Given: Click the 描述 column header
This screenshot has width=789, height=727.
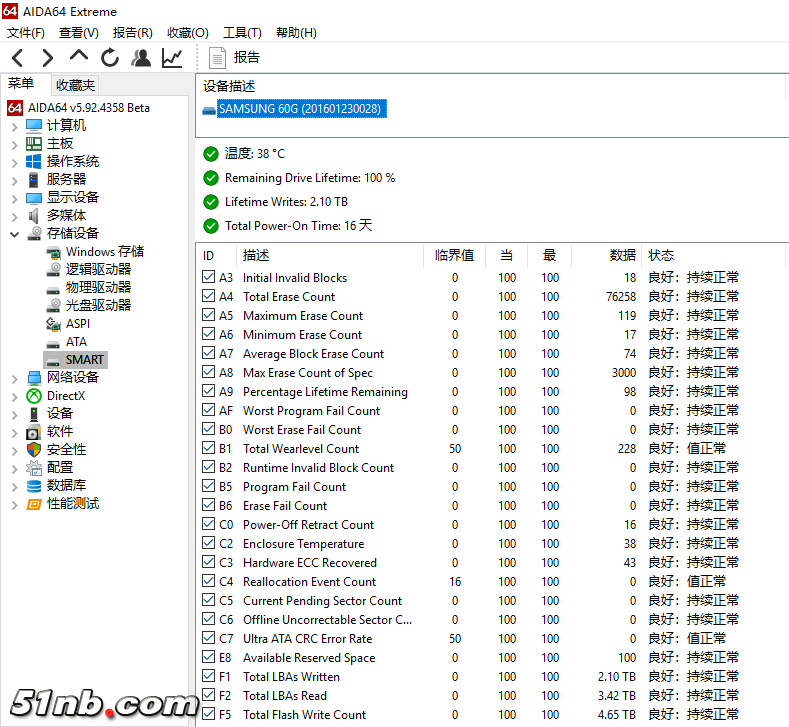Looking at the screenshot, I should pos(256,255).
